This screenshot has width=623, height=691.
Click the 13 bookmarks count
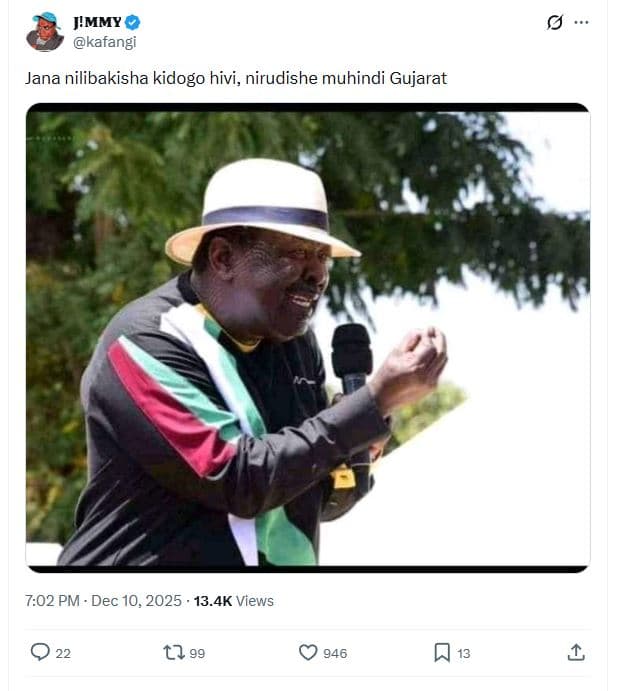464,653
